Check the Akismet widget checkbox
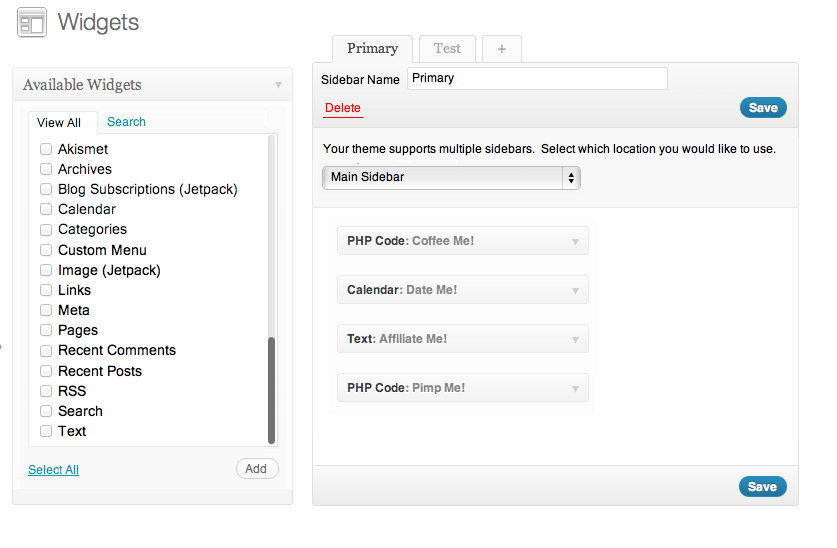This screenshot has width=837, height=548. point(46,149)
